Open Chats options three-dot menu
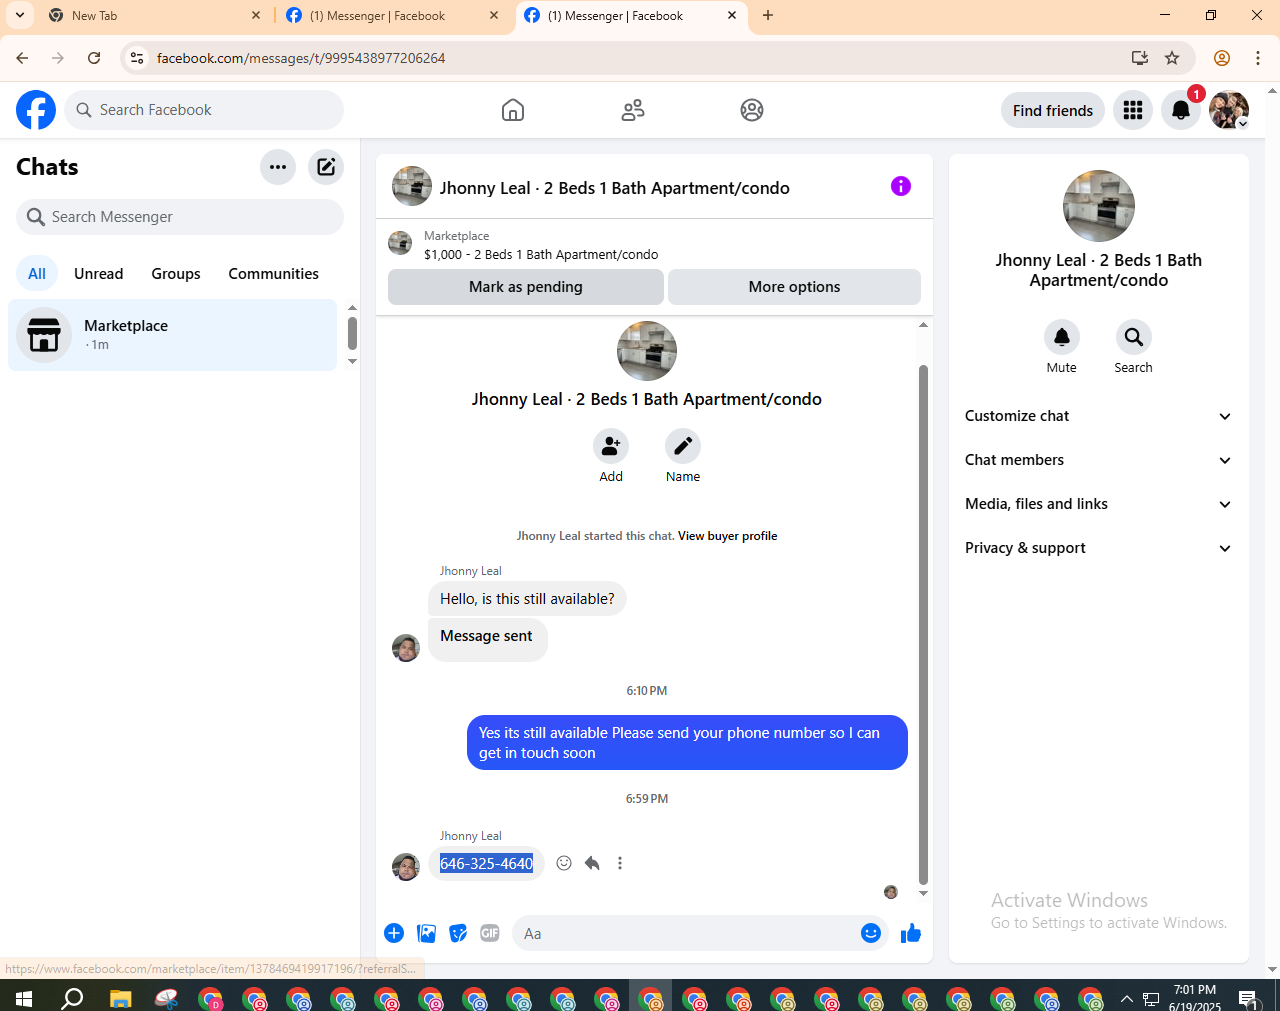 pos(278,167)
